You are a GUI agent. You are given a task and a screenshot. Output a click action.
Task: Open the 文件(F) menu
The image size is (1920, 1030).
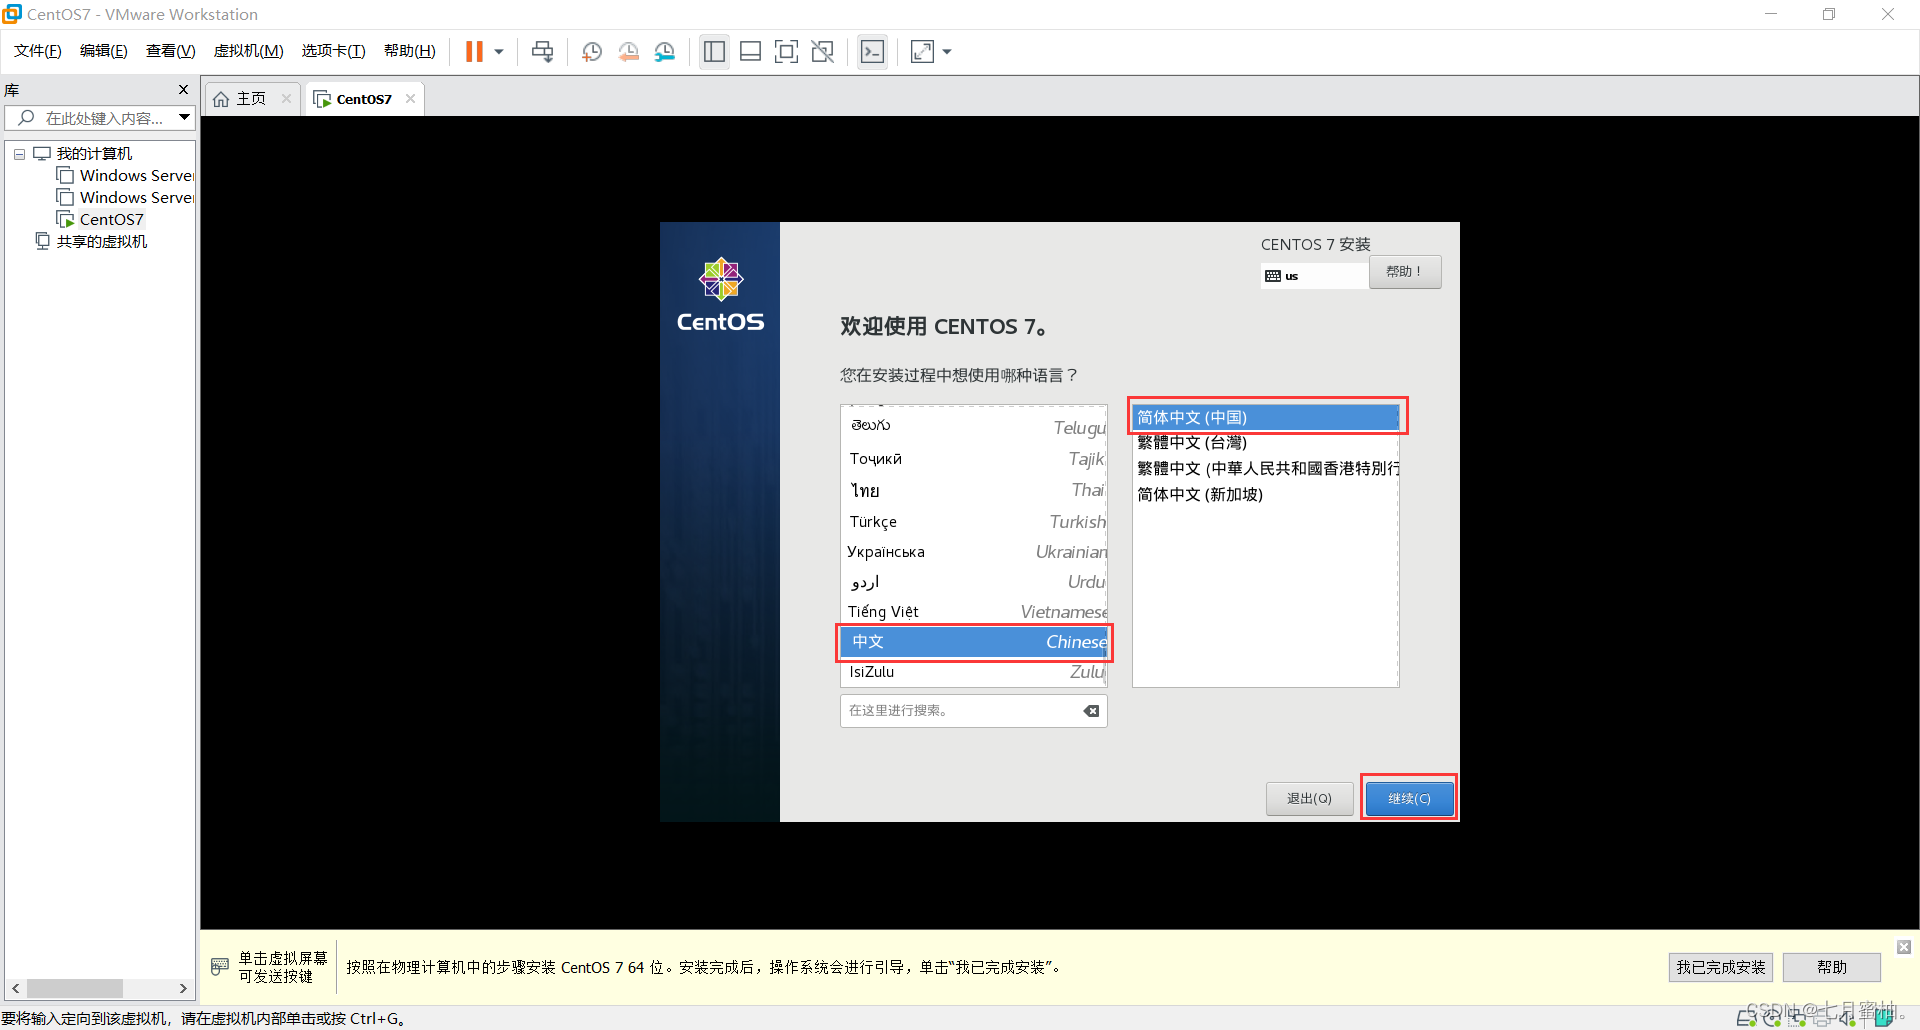[x=38, y=51]
